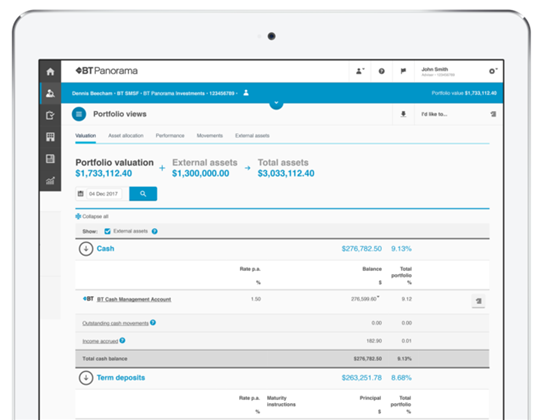The width and height of the screenshot is (541, 420).
Task: Click the blue search button
Action: click(x=143, y=194)
